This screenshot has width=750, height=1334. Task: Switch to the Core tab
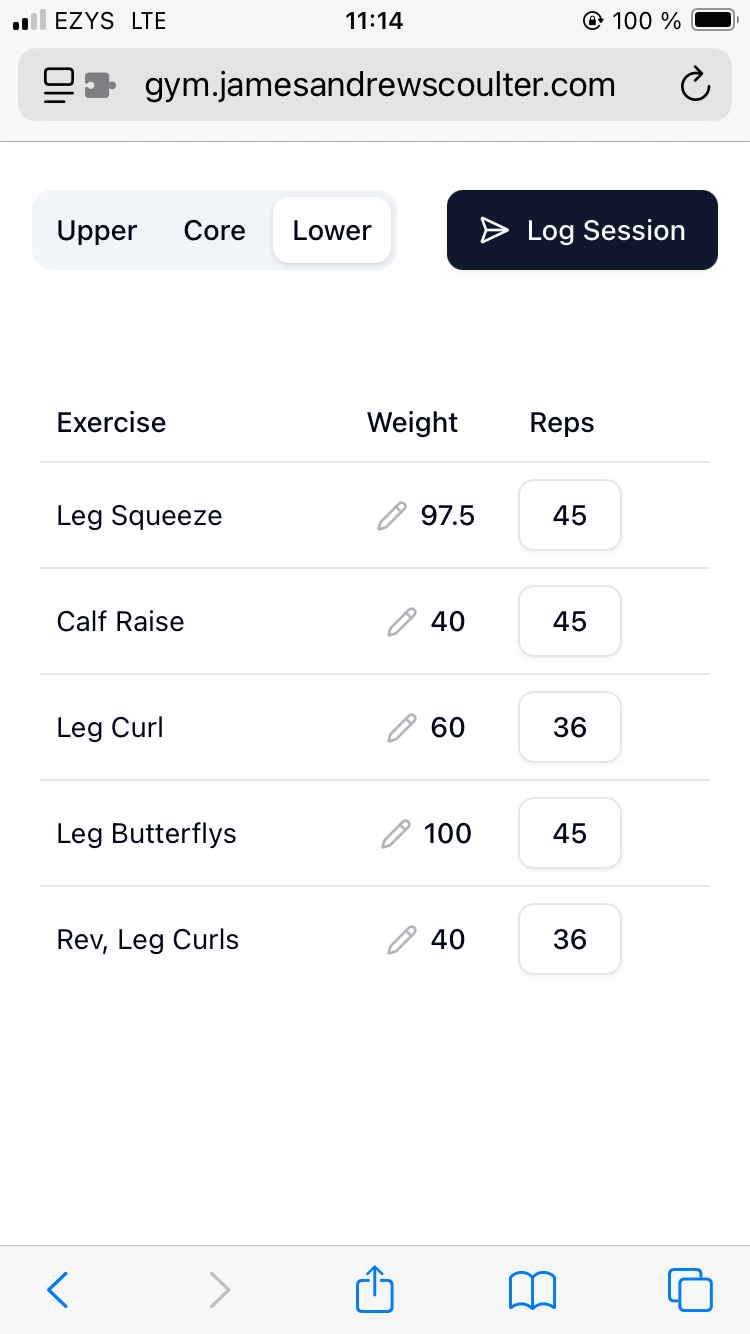(x=214, y=230)
